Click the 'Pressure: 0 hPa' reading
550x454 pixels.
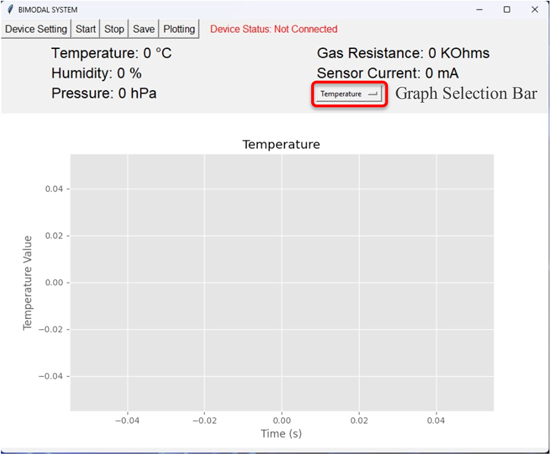pos(104,93)
